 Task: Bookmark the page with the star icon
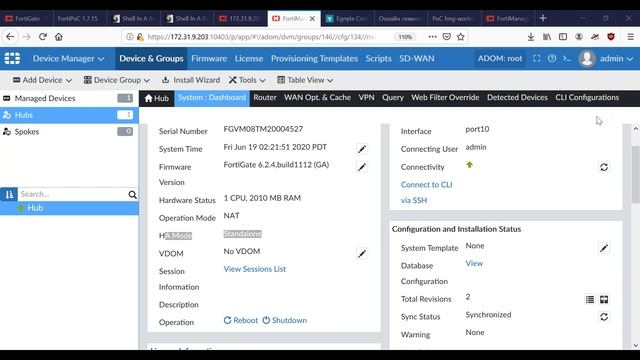[x=461, y=37]
